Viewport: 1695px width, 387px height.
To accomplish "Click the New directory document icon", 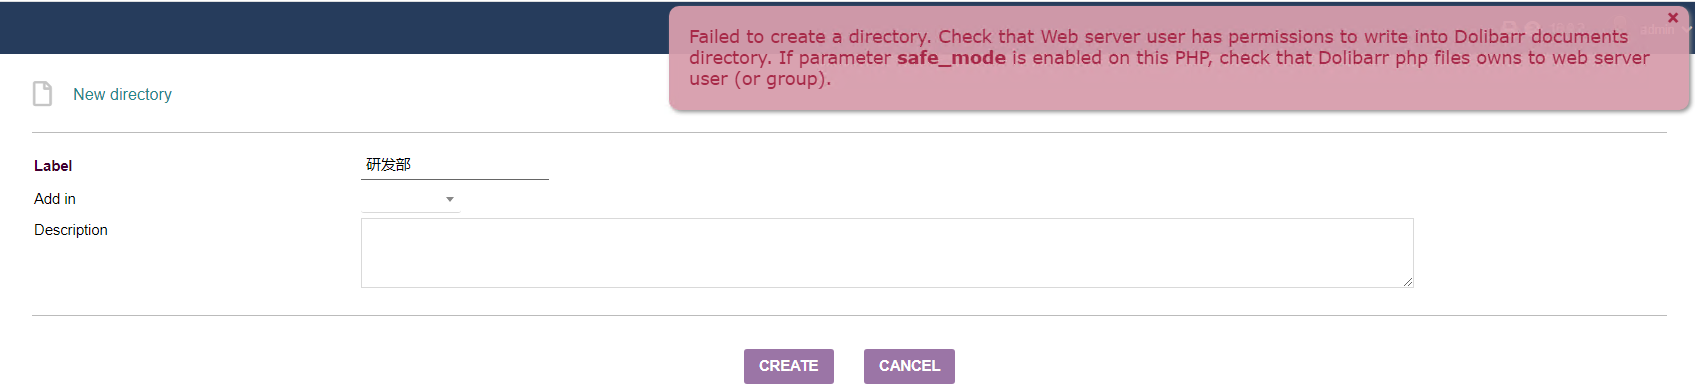I will tap(42, 94).
